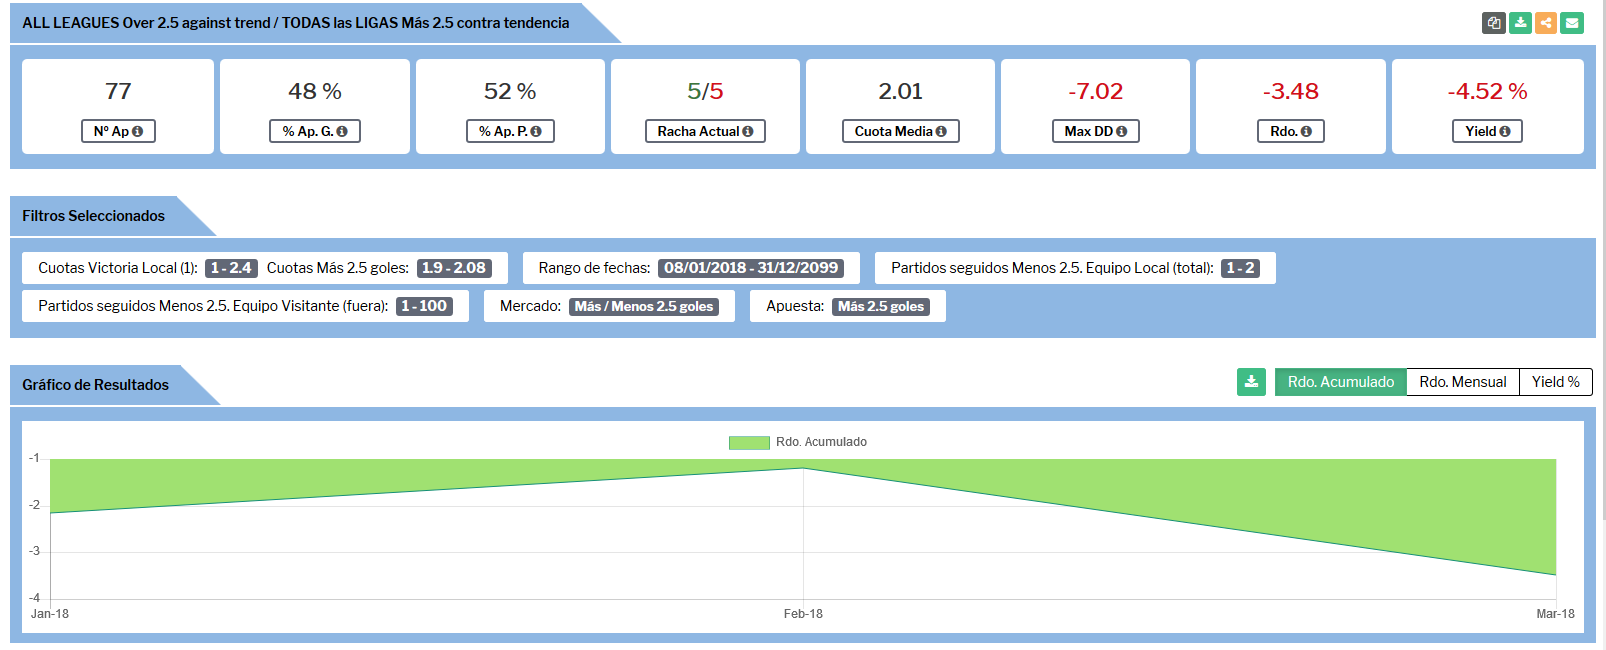Click the green email envelope icon
Viewport: 1606px width, 650px height.
click(1572, 23)
